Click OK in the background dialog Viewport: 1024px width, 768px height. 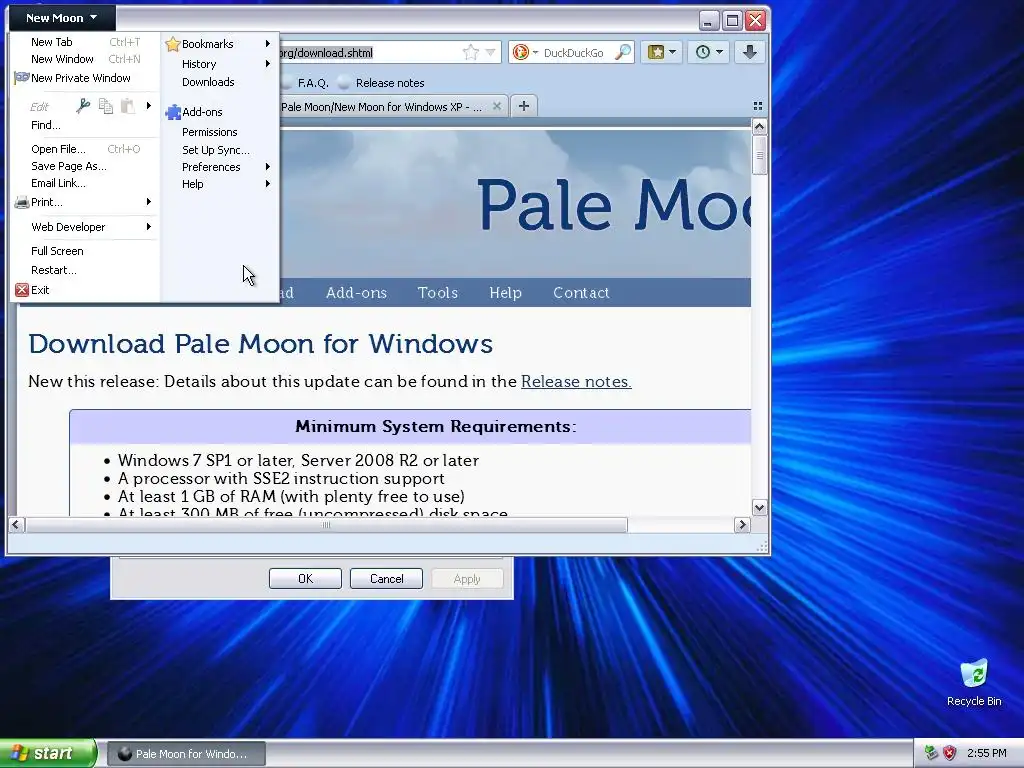306,579
